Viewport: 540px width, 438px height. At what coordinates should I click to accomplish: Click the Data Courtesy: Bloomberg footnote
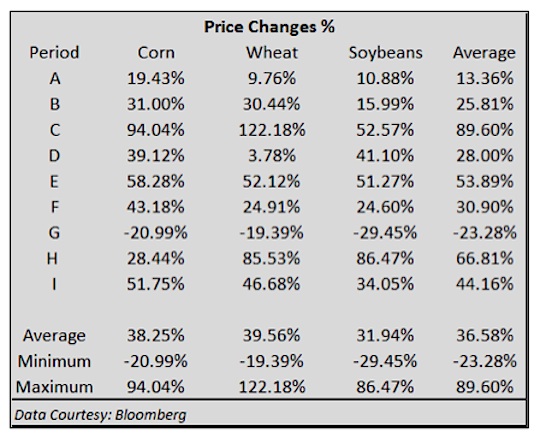pyautogui.click(x=100, y=415)
